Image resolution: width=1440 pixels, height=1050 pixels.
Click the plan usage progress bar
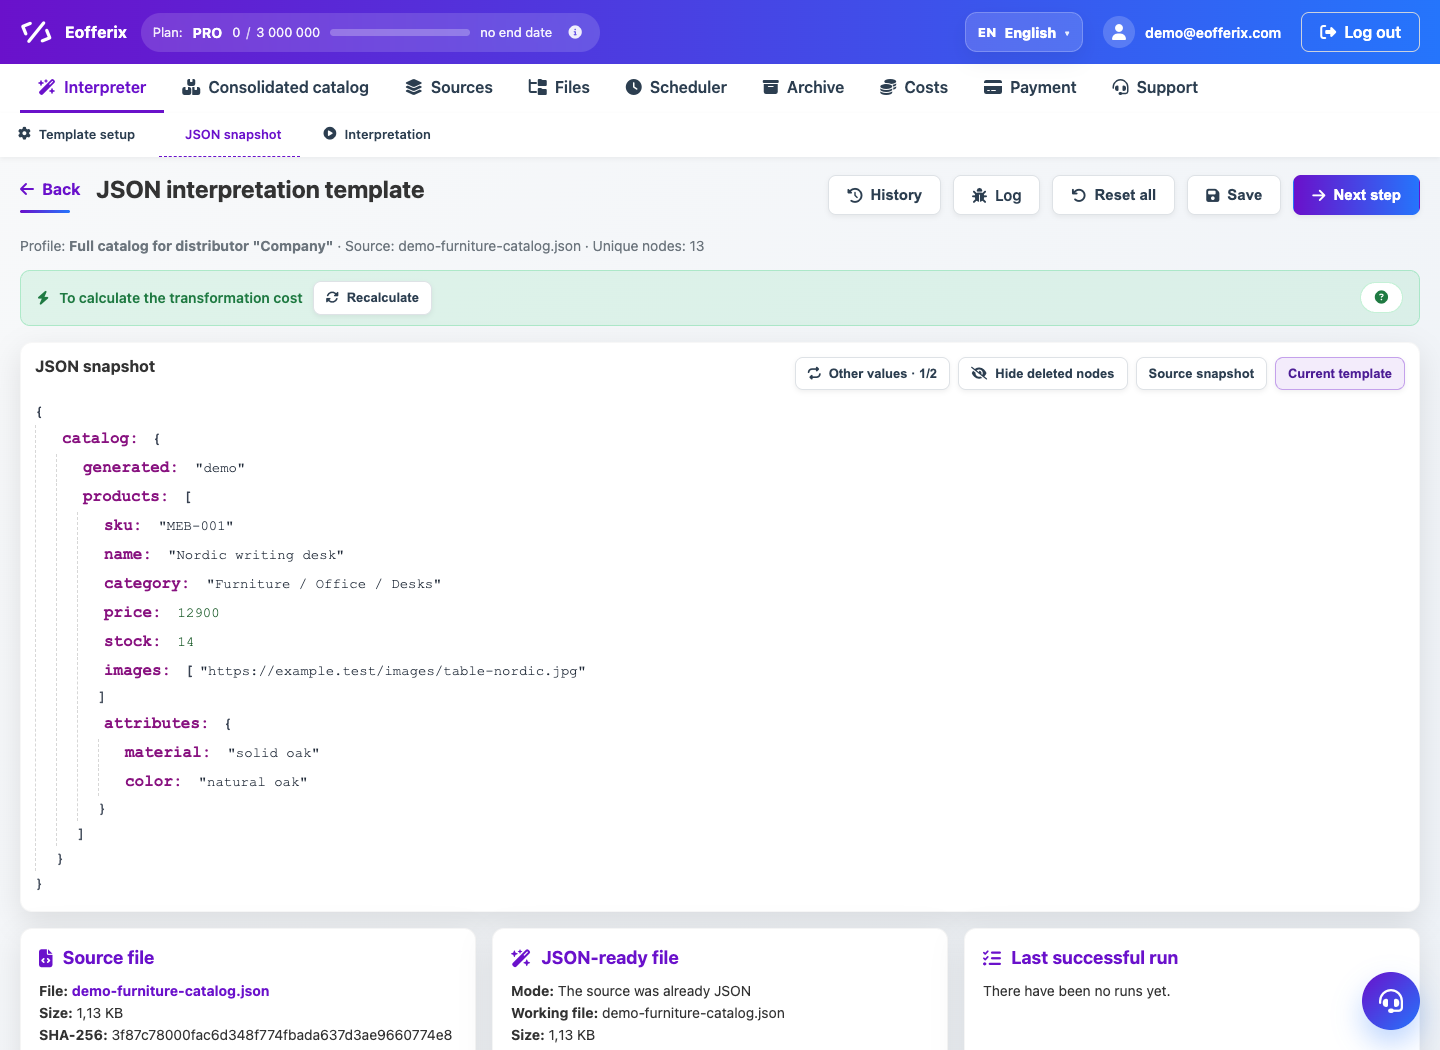(x=400, y=32)
